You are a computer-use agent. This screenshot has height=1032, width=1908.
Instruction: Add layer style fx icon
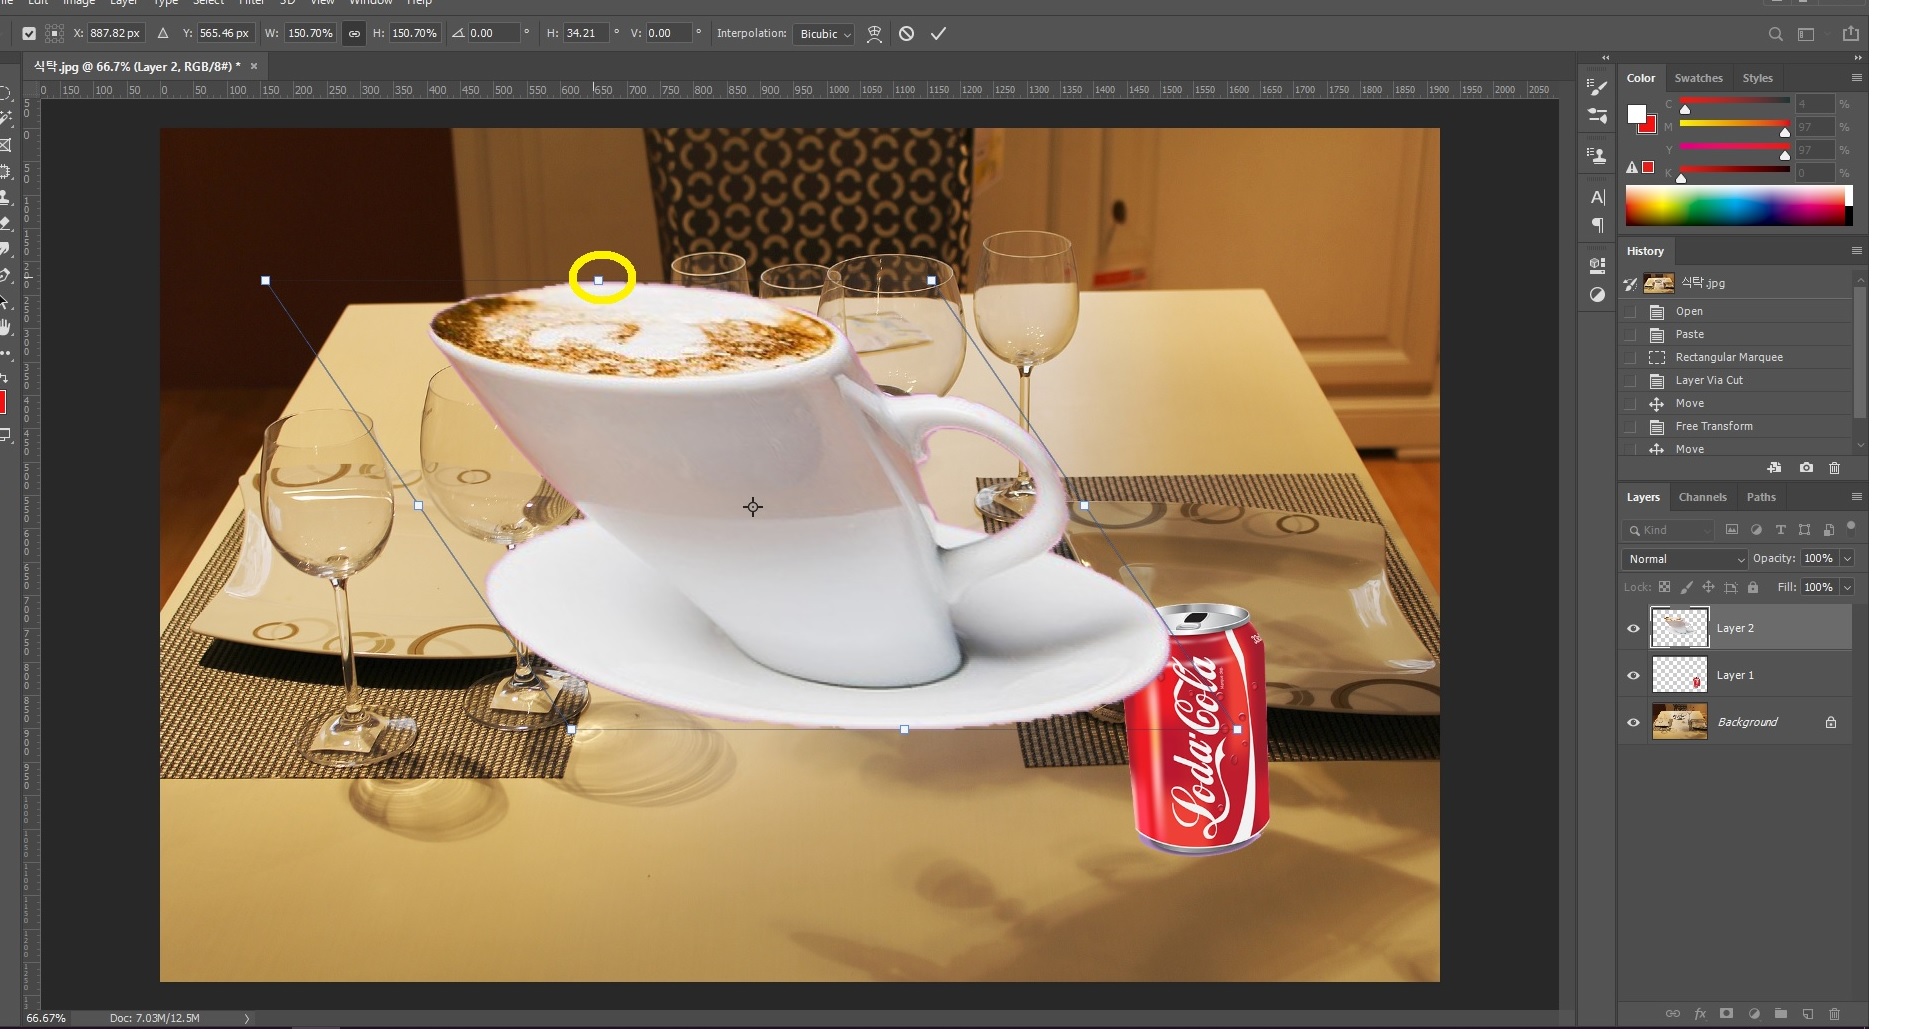point(1700,1014)
